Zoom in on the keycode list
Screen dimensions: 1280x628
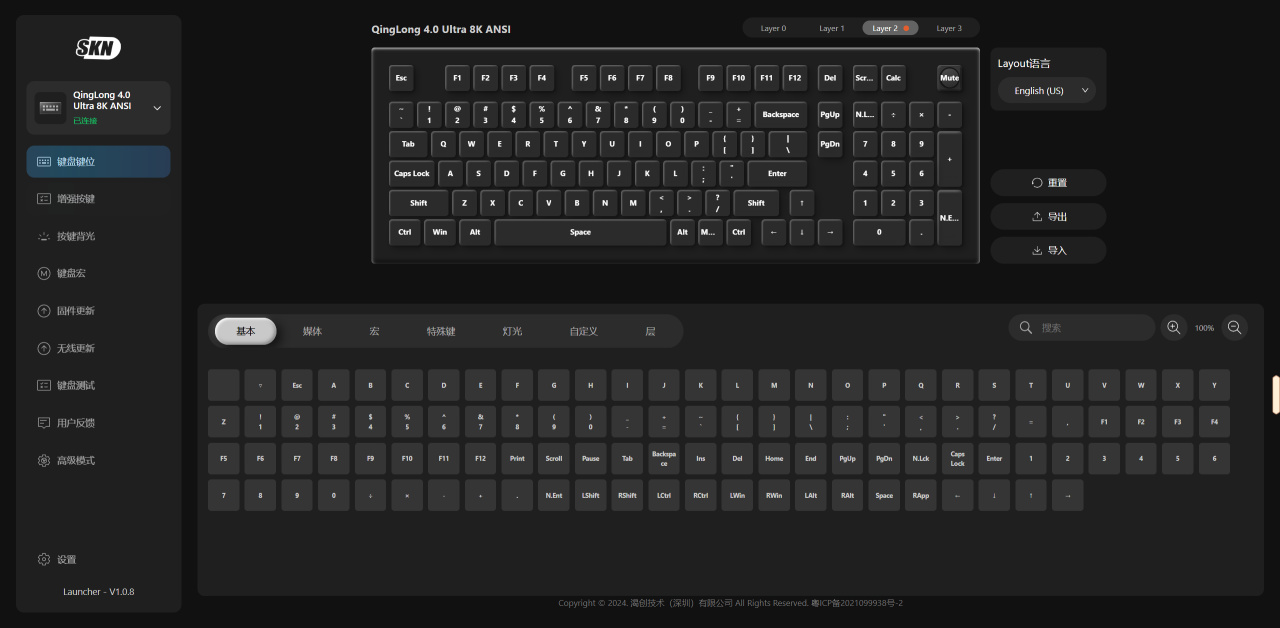(1174, 328)
